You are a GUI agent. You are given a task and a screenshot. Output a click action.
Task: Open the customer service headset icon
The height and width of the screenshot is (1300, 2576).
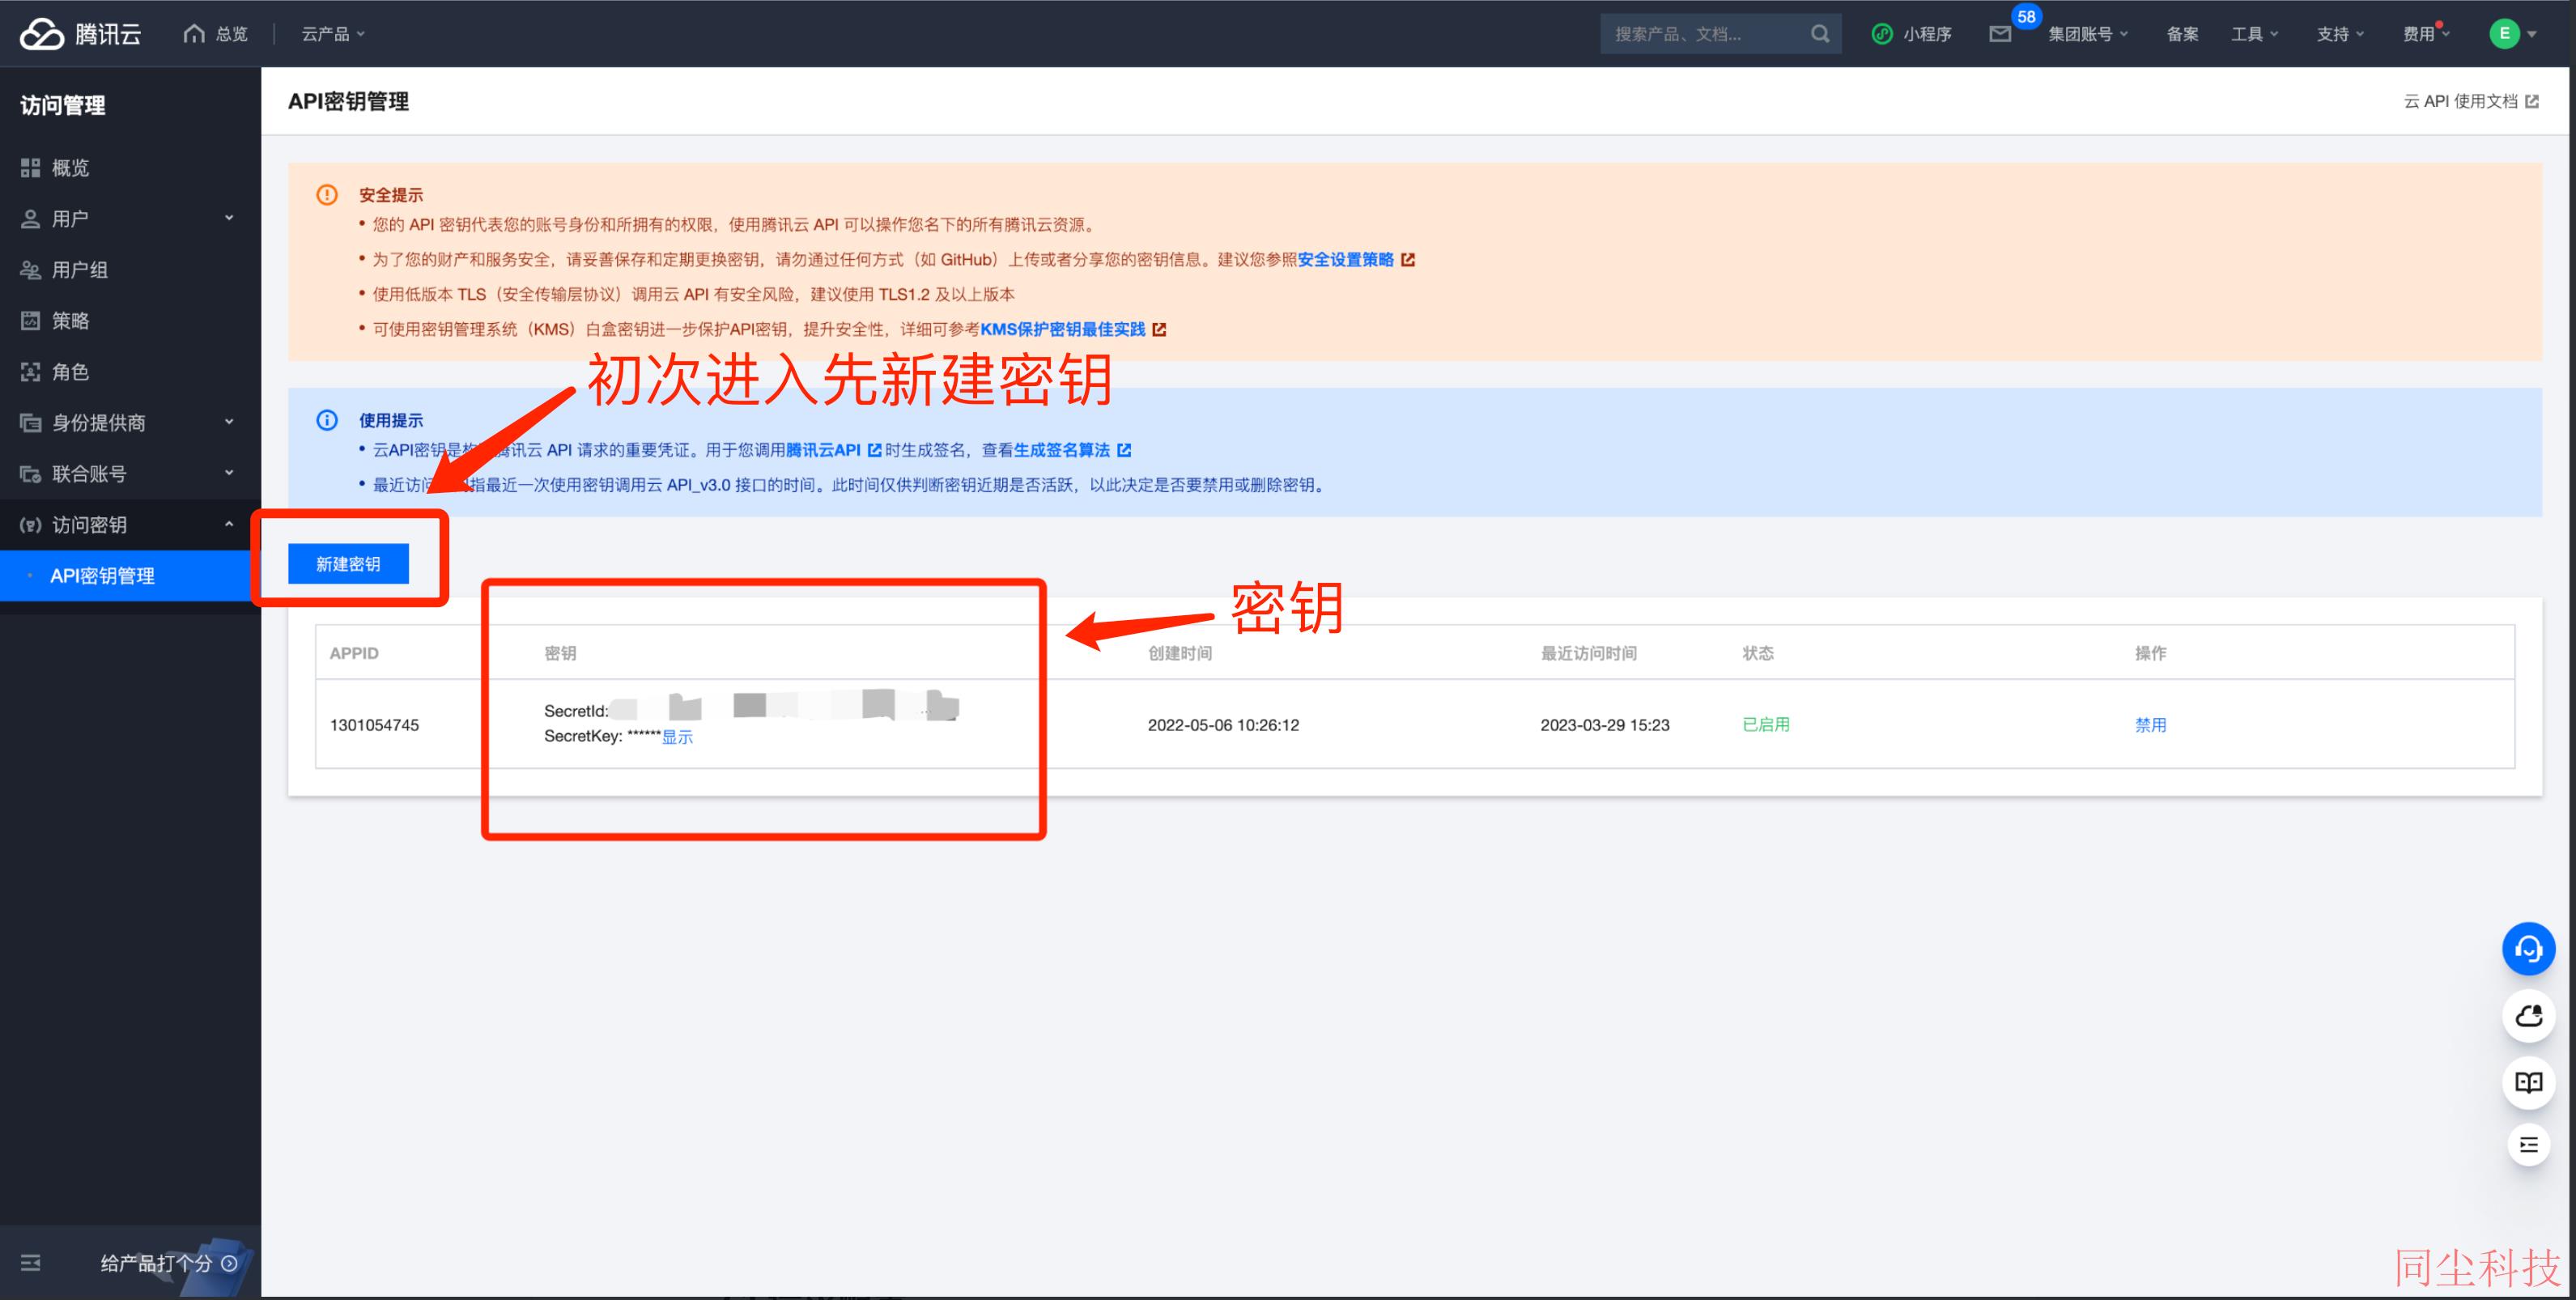2528,949
